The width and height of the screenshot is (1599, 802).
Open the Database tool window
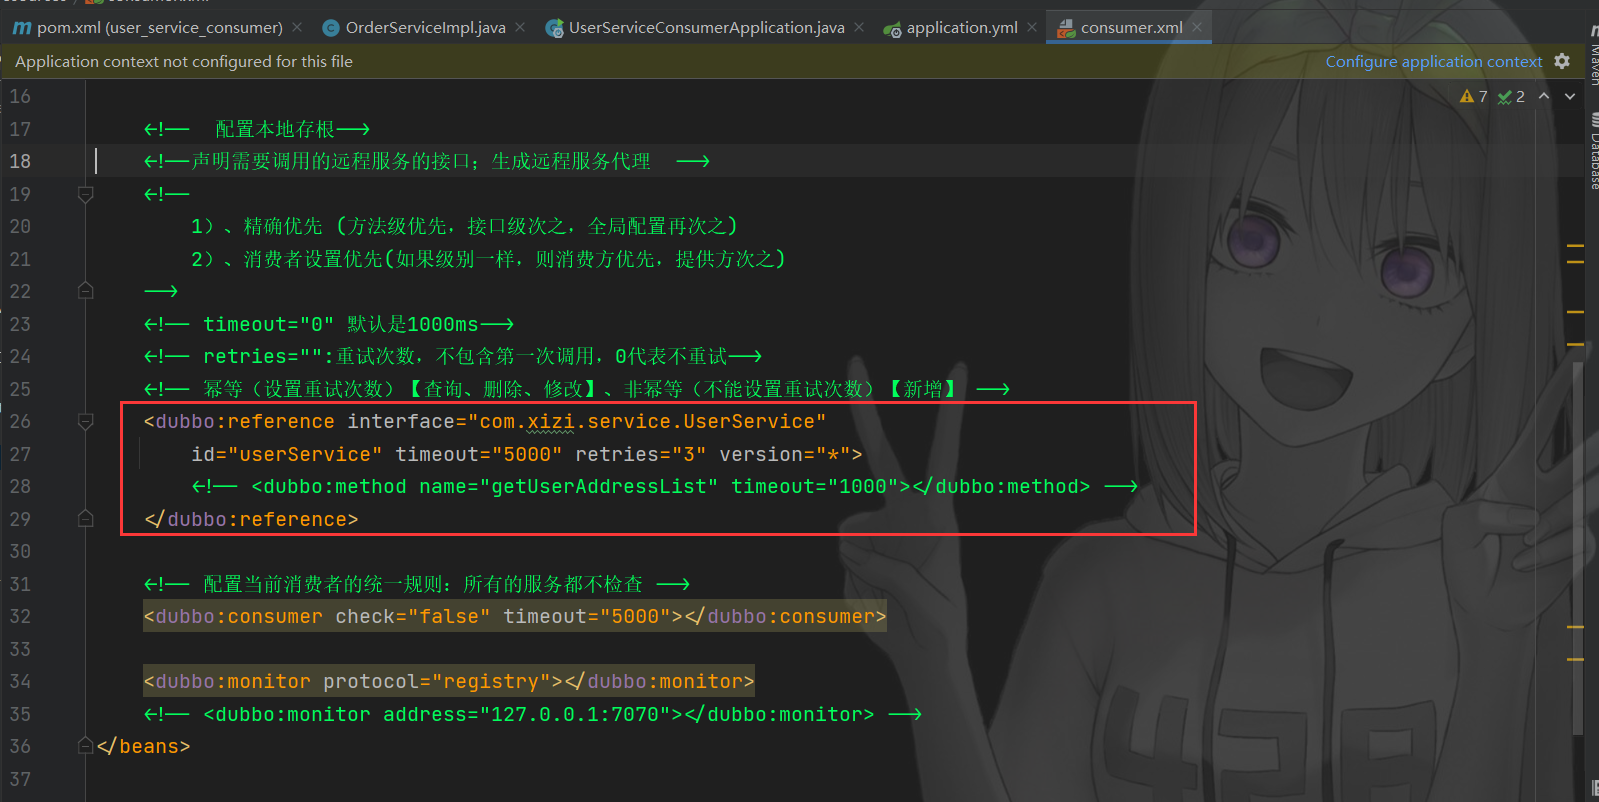[x=1593, y=152]
